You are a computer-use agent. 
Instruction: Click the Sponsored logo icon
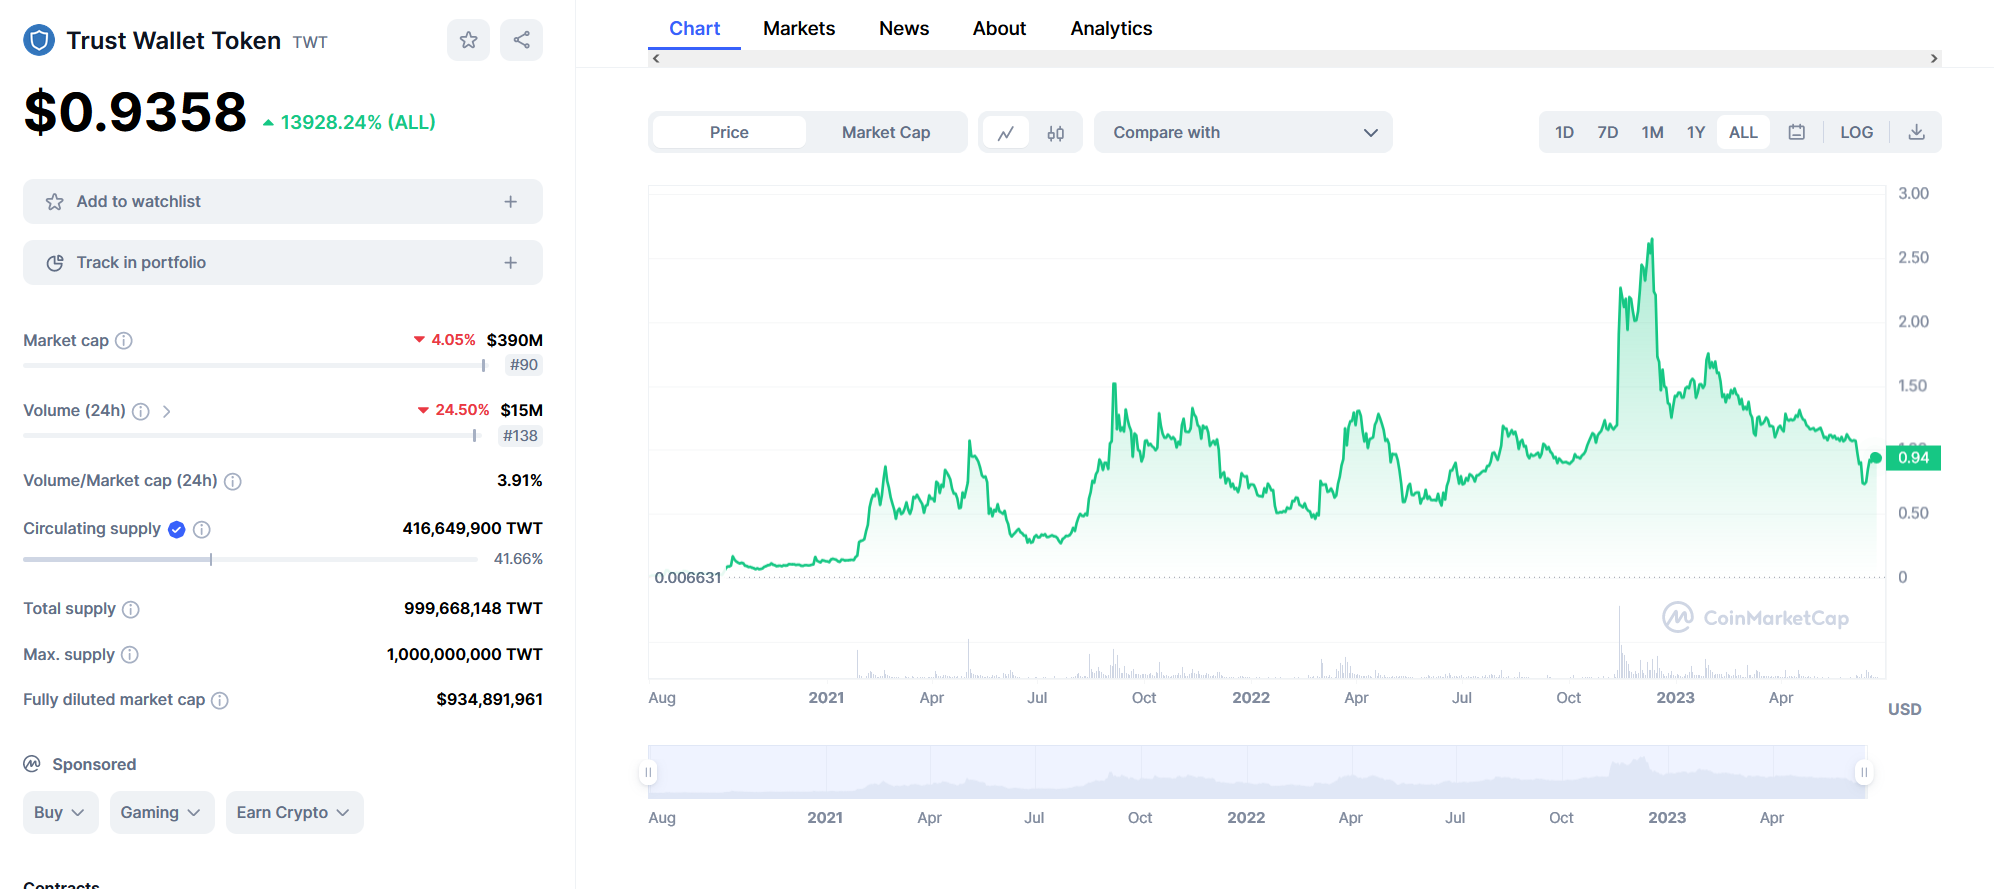[32, 764]
